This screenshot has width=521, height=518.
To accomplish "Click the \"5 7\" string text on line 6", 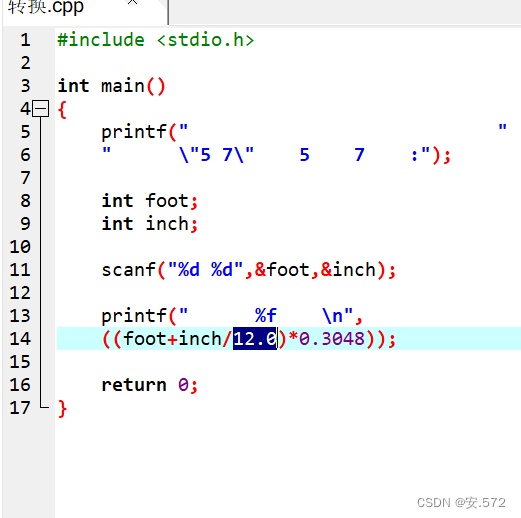I will [x=216, y=155].
